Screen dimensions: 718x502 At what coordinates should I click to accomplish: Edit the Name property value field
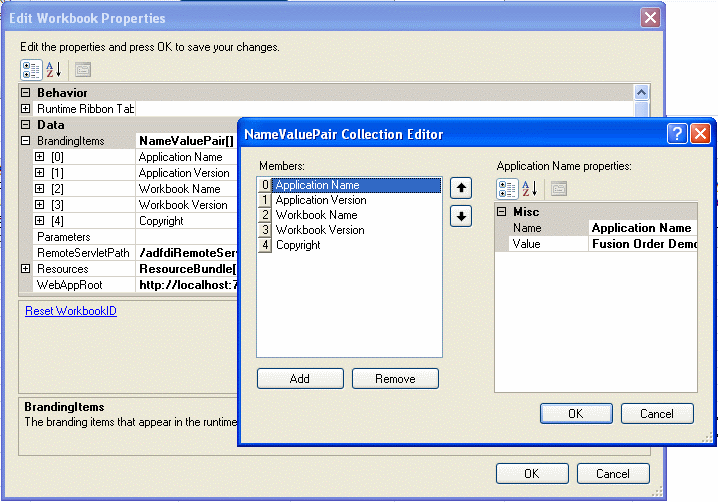click(642, 228)
